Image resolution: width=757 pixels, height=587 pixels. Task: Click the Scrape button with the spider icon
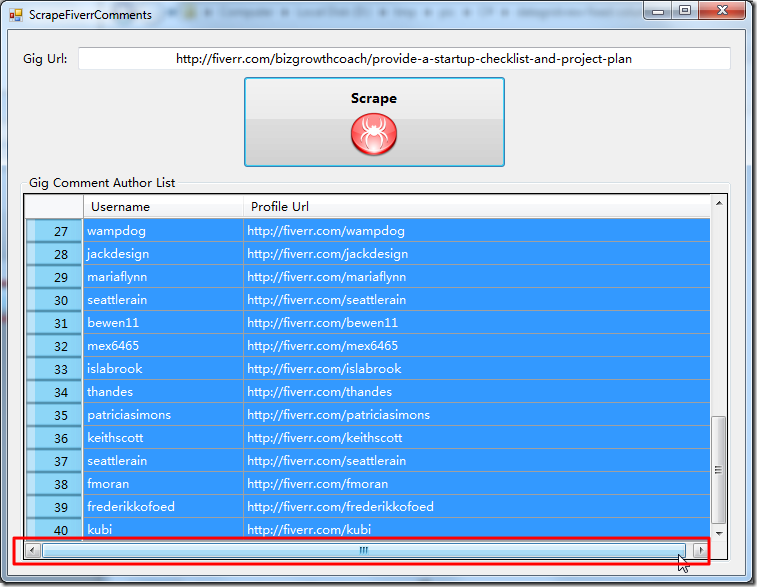(374, 122)
